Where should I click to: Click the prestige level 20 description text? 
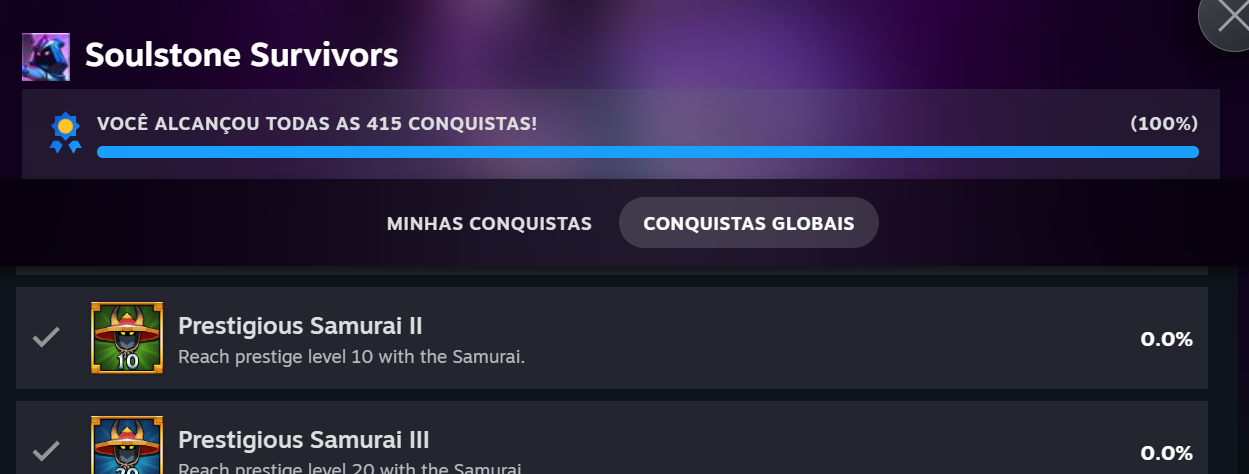click(x=351, y=468)
